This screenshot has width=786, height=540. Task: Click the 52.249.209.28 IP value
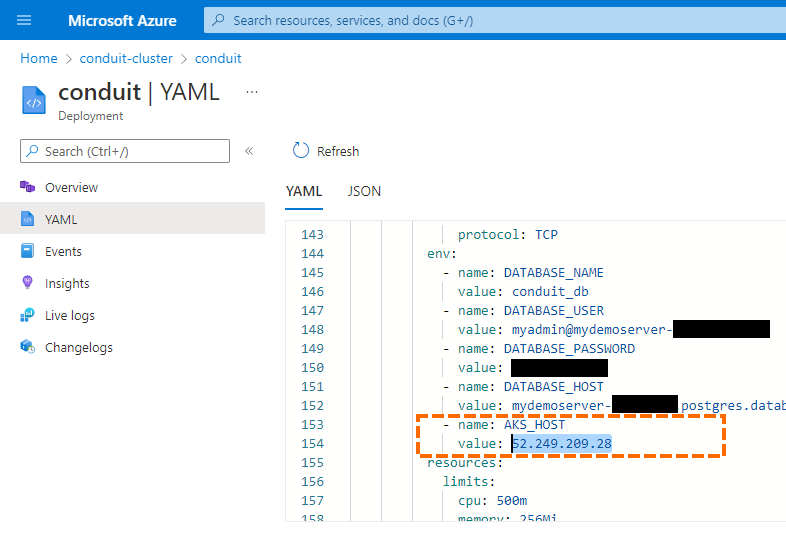point(561,444)
